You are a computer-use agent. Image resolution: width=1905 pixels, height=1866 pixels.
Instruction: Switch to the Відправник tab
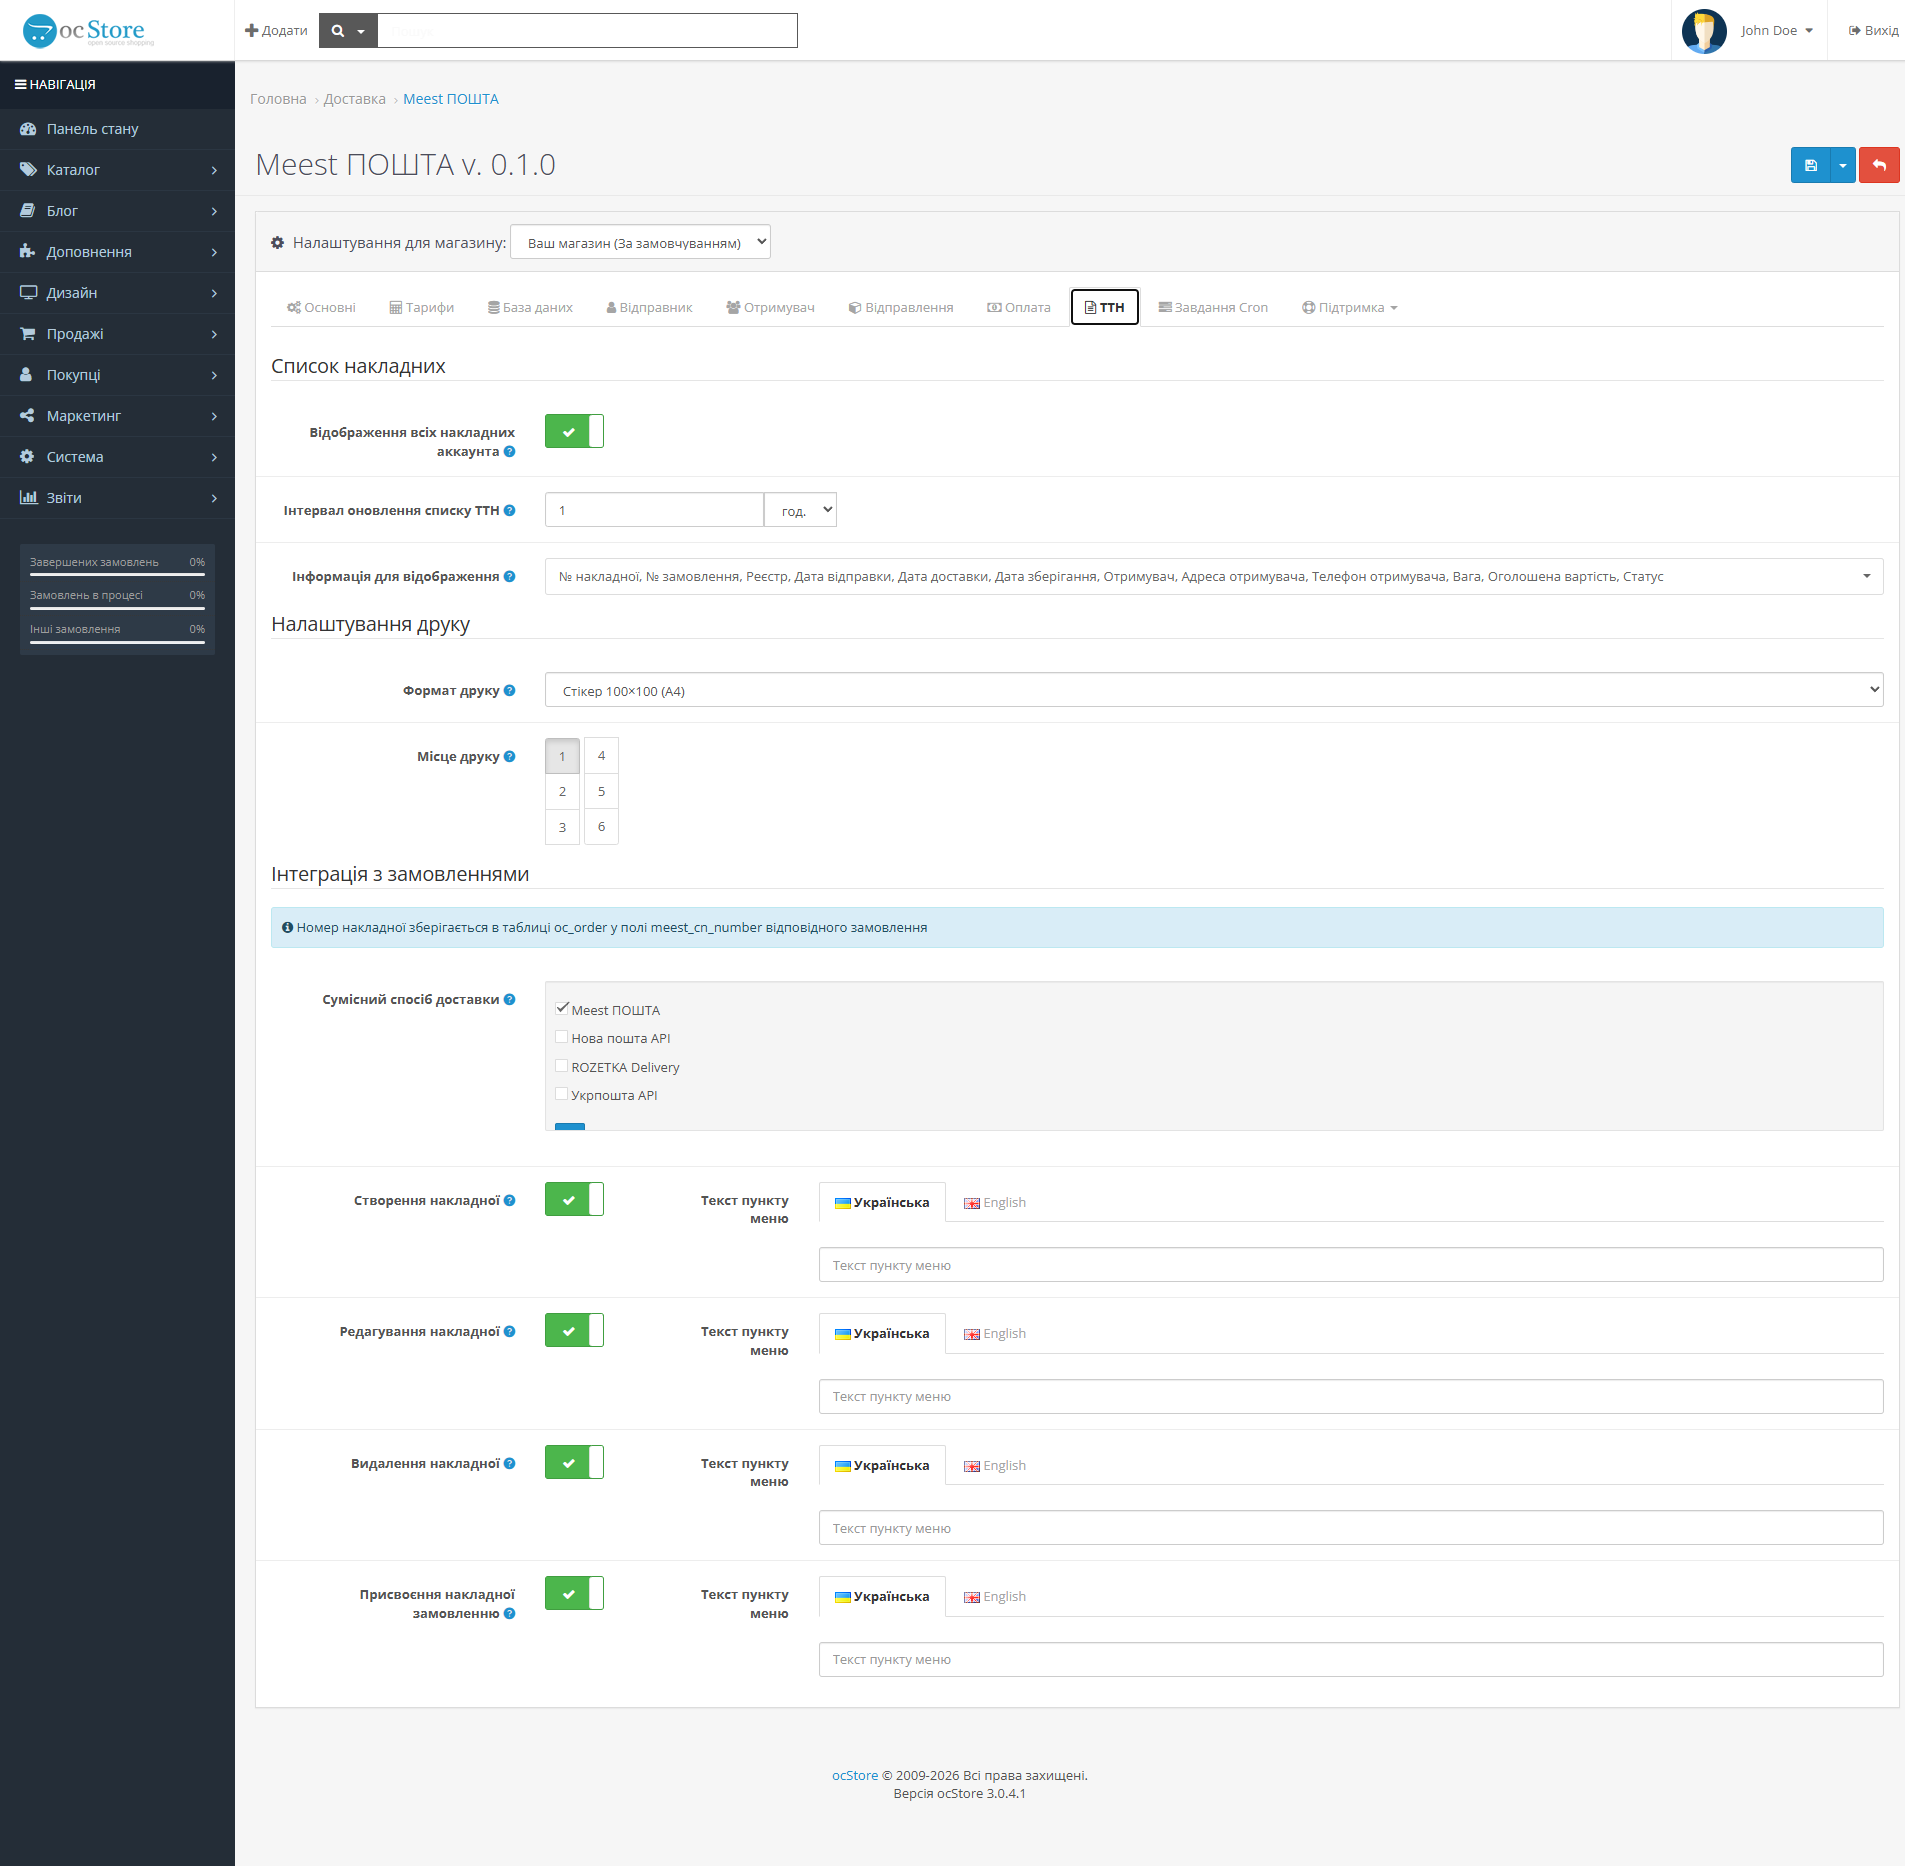coord(649,308)
